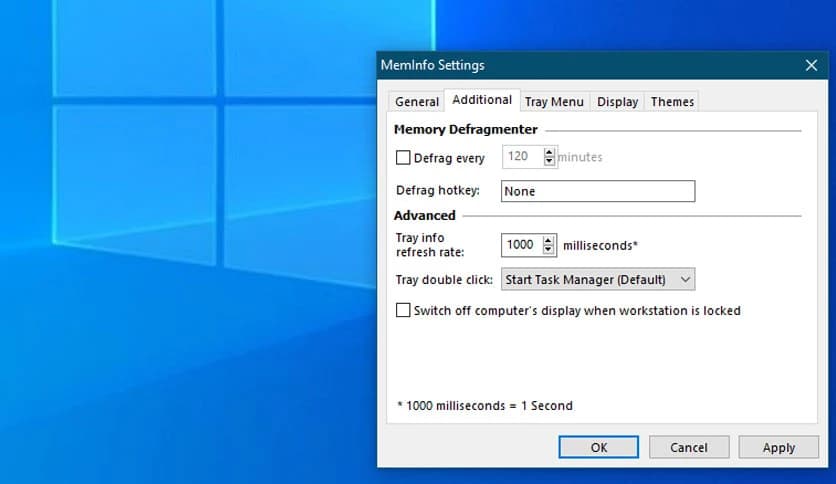Viewport: 836px width, 484px height.
Task: Open the Tray Menu tab
Action: [554, 101]
